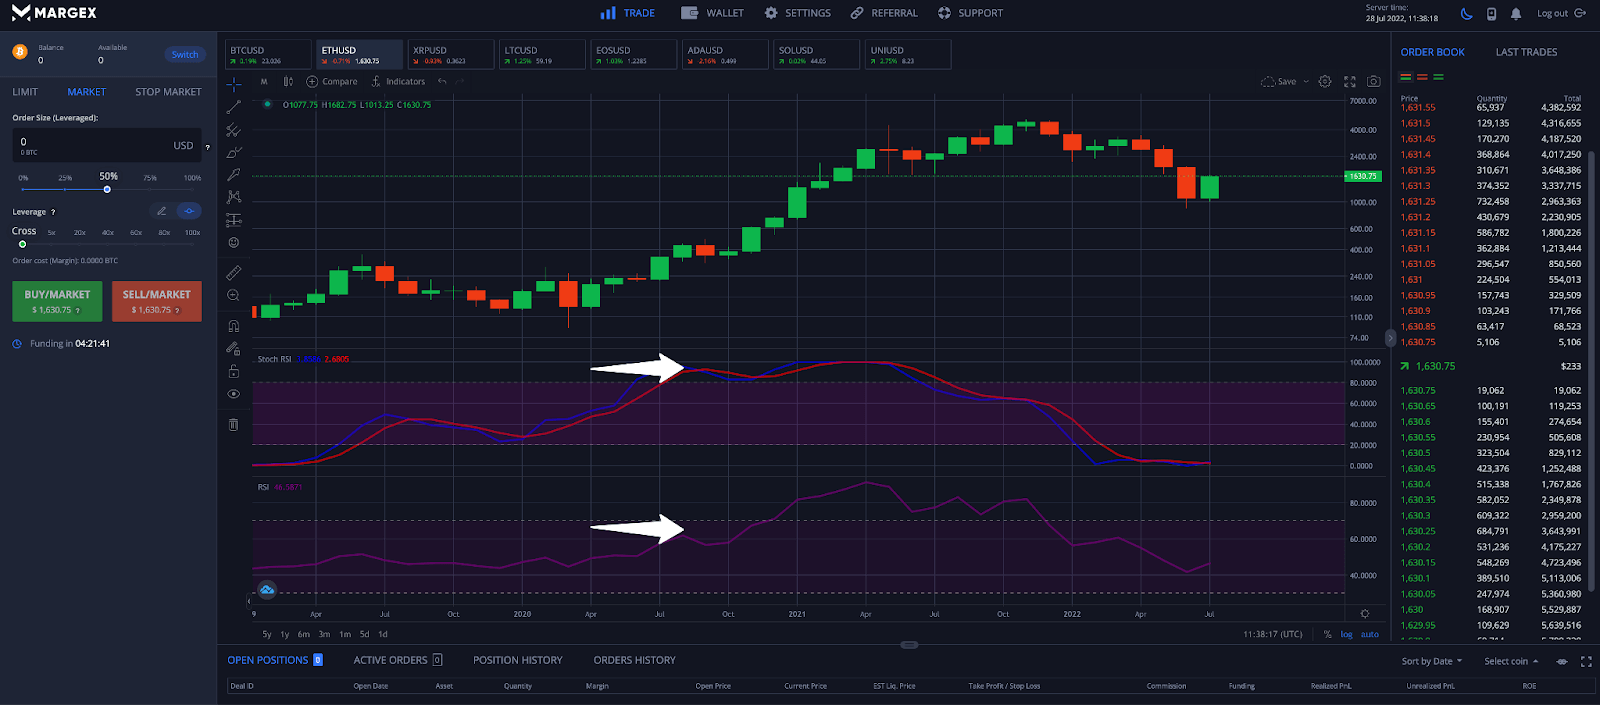Toggle visibility of all drawings eye icon

click(234, 394)
